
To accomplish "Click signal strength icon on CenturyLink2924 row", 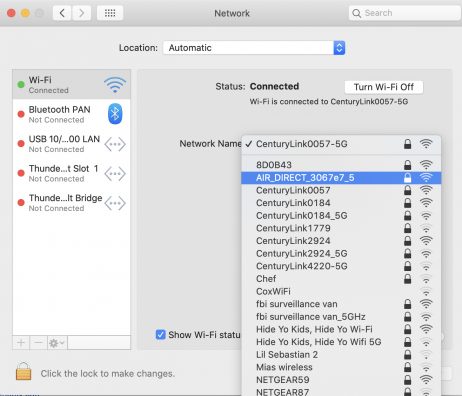I will pyautogui.click(x=426, y=240).
